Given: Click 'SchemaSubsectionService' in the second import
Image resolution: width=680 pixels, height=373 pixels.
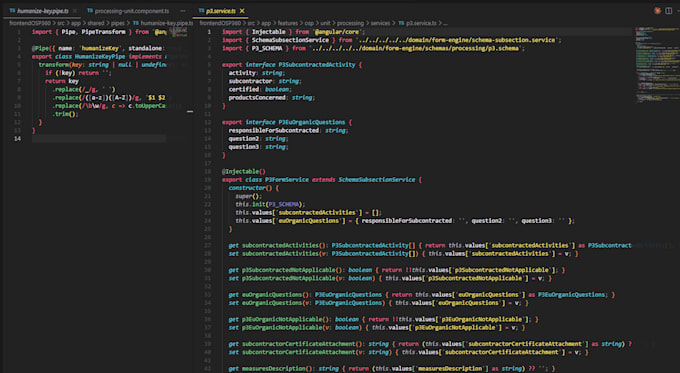Looking at the screenshot, I should [290, 40].
